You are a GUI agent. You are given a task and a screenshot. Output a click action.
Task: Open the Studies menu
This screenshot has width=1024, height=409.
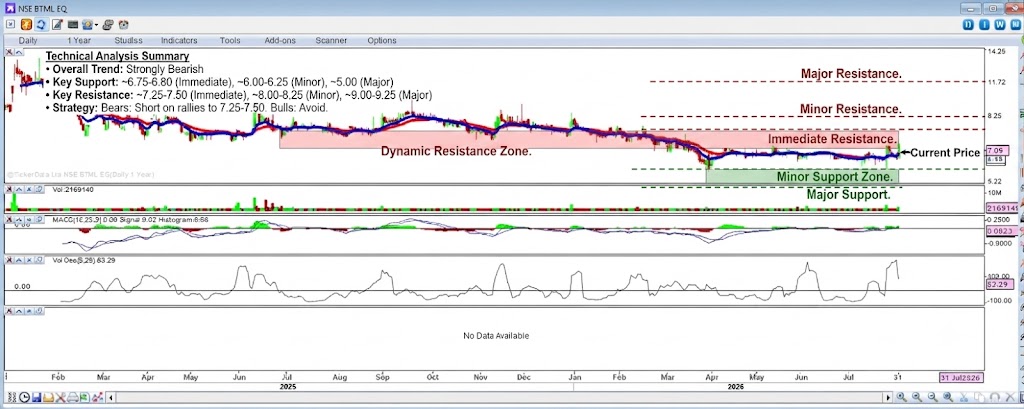(x=129, y=41)
